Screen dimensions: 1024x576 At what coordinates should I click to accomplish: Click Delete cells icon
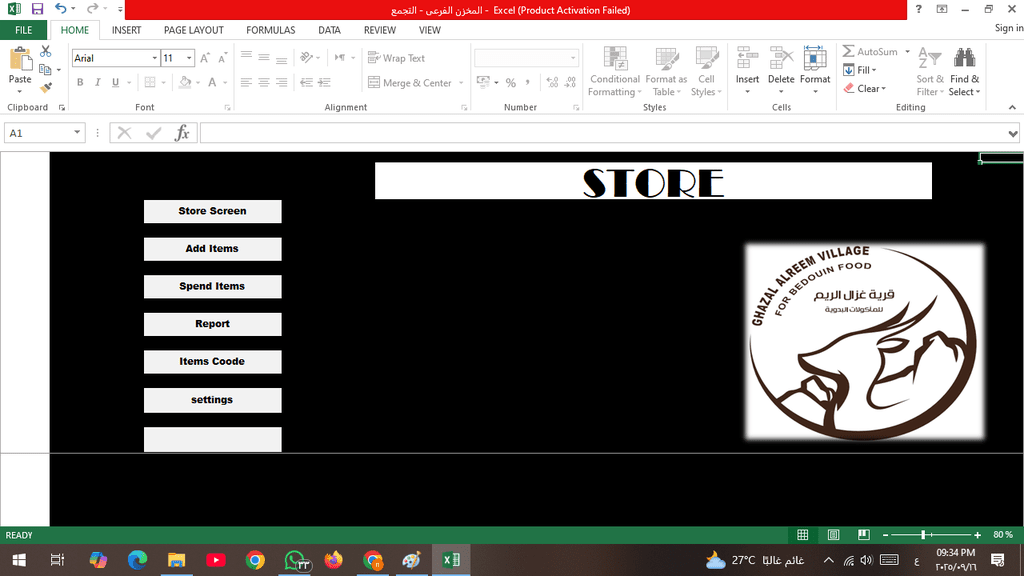pos(780,59)
